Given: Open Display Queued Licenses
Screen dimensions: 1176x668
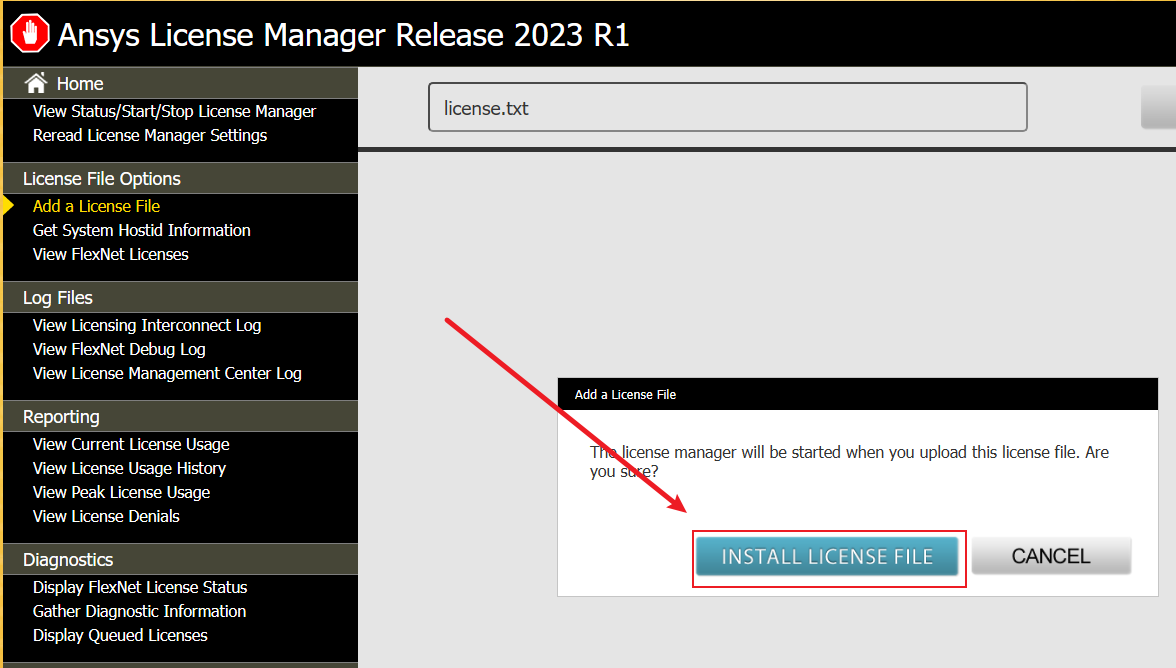Looking at the screenshot, I should [x=120, y=635].
